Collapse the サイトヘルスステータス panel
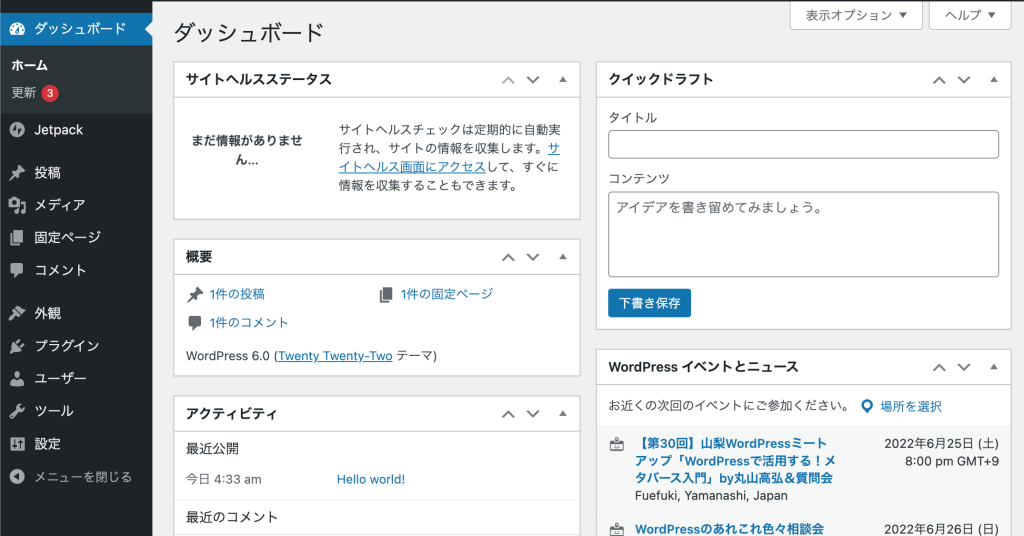1024x536 pixels. [562, 80]
